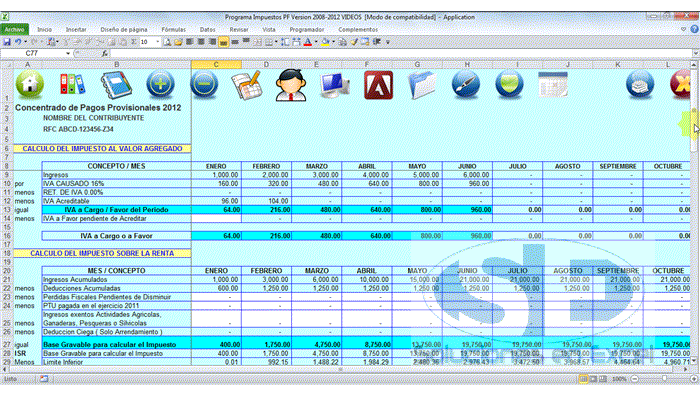Click the computer monitor icon

pyautogui.click(x=334, y=85)
